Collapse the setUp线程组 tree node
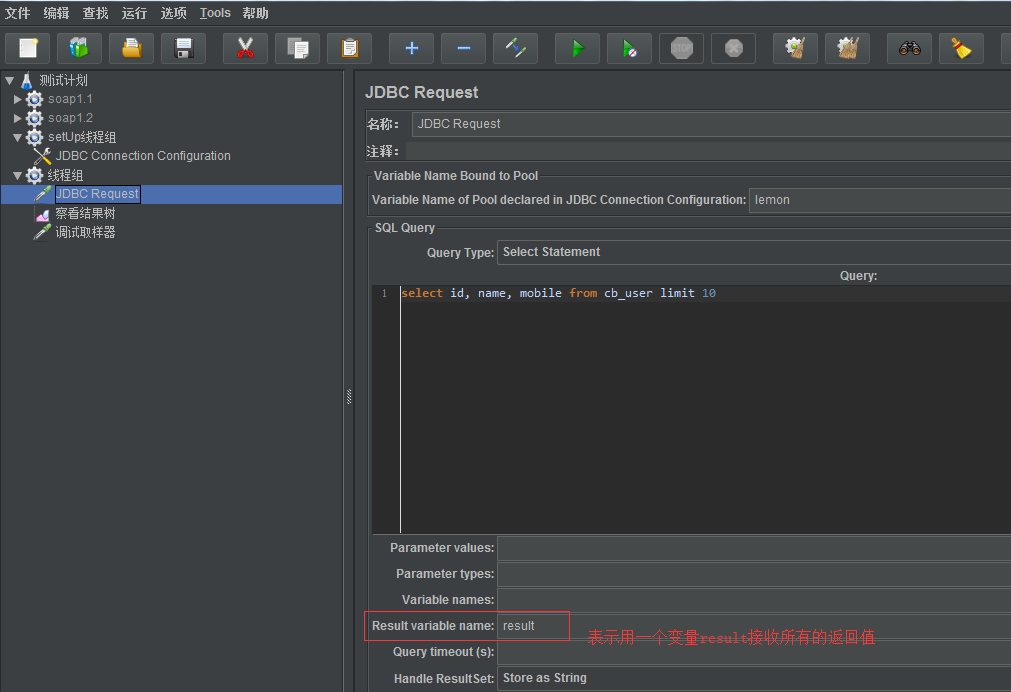Screen dimensions: 1011x692 click(x=18, y=137)
